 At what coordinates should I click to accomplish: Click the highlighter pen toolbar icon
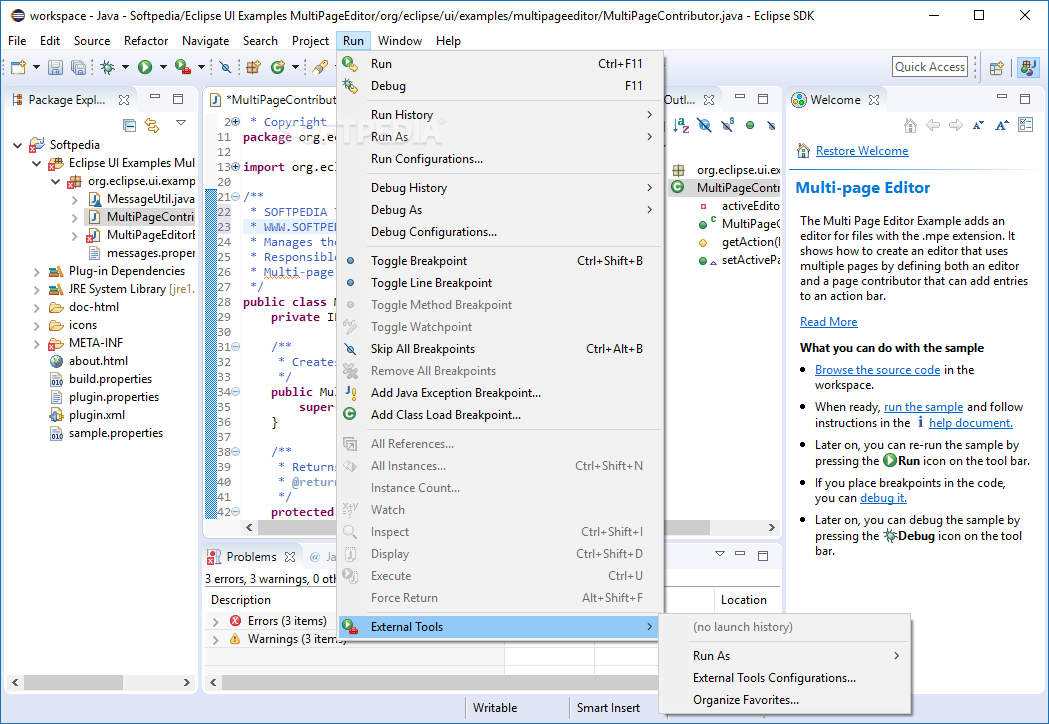[x=320, y=67]
